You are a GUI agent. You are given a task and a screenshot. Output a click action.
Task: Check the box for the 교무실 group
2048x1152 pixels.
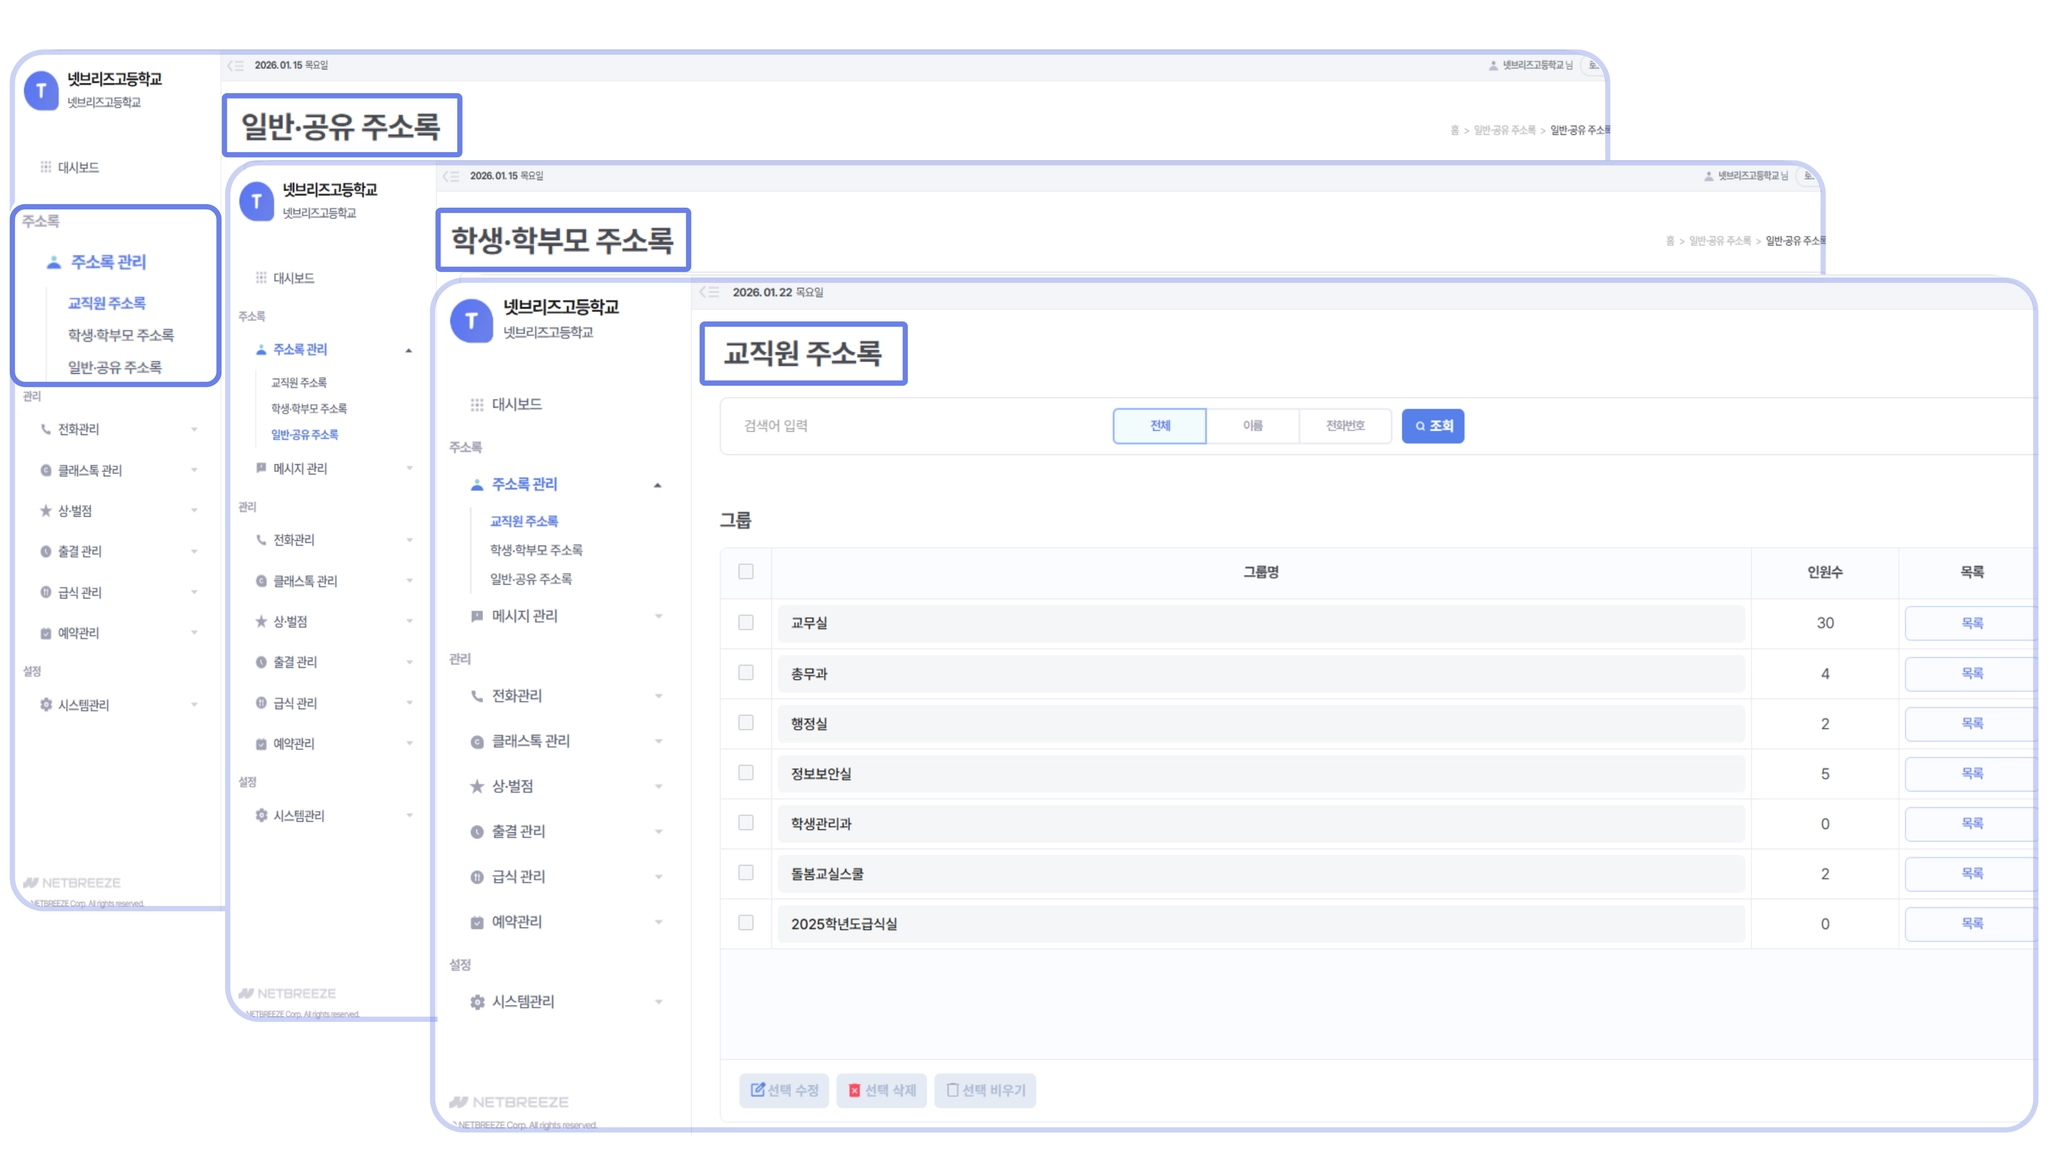click(x=746, y=622)
